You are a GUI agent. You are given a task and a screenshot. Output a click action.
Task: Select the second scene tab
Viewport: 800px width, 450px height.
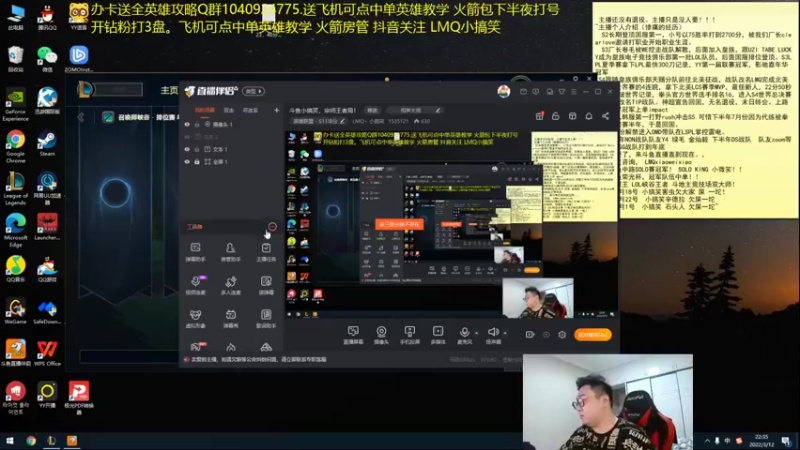[229, 110]
